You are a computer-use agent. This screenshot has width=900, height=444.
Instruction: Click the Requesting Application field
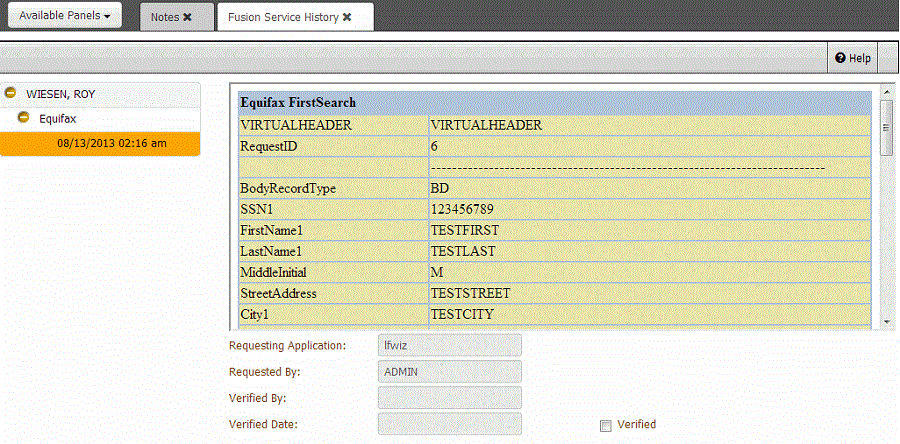click(450, 345)
